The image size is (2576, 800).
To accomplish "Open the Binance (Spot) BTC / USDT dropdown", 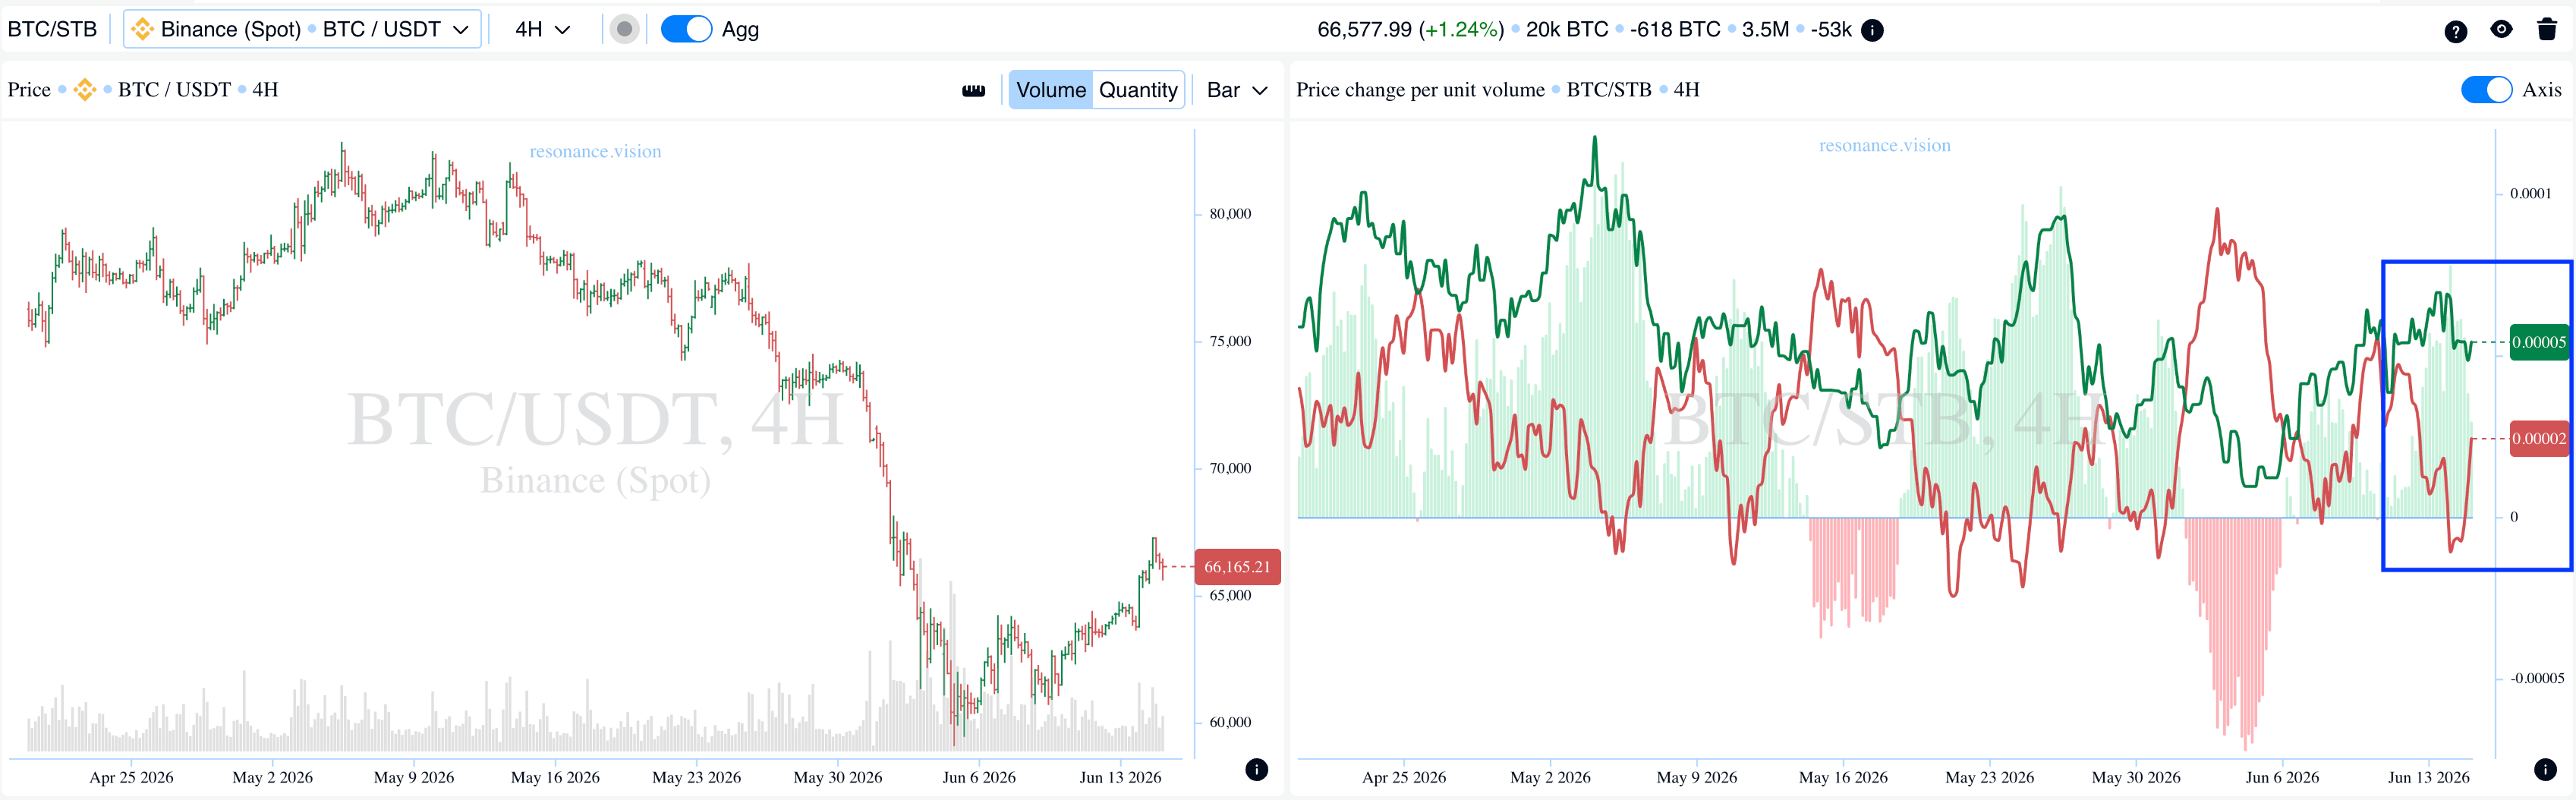I will click(302, 29).
